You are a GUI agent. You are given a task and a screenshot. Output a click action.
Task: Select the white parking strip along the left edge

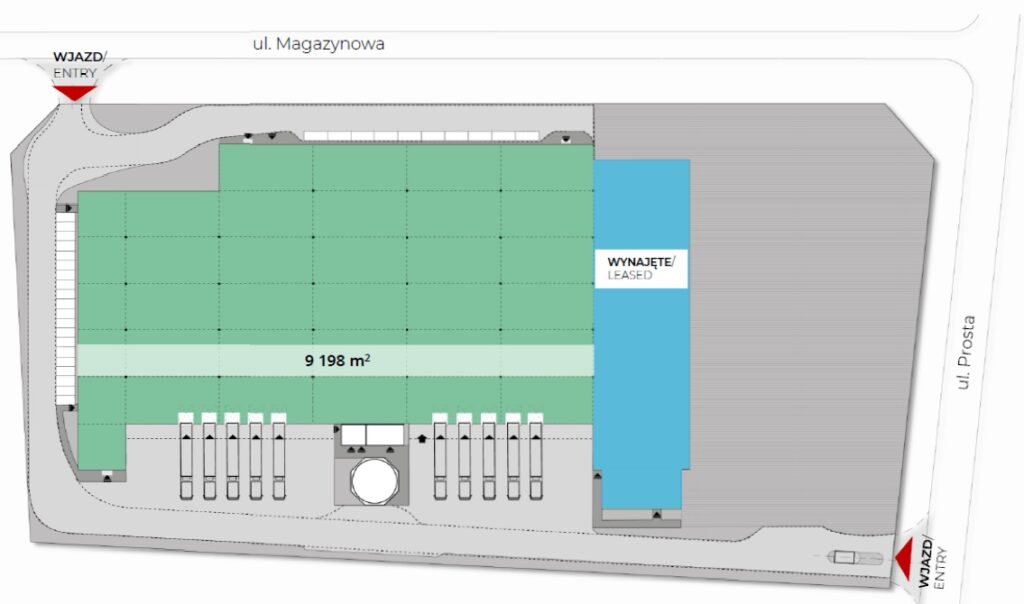click(x=65, y=308)
